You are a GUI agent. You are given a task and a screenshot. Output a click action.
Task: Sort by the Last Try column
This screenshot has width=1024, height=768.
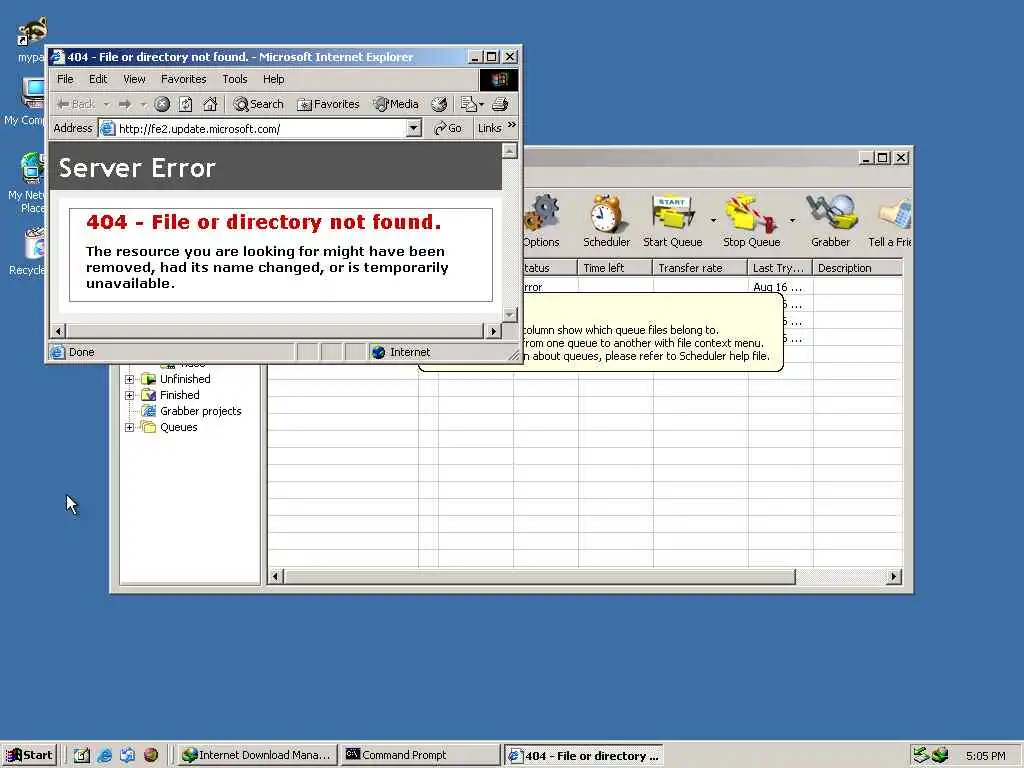pos(780,268)
